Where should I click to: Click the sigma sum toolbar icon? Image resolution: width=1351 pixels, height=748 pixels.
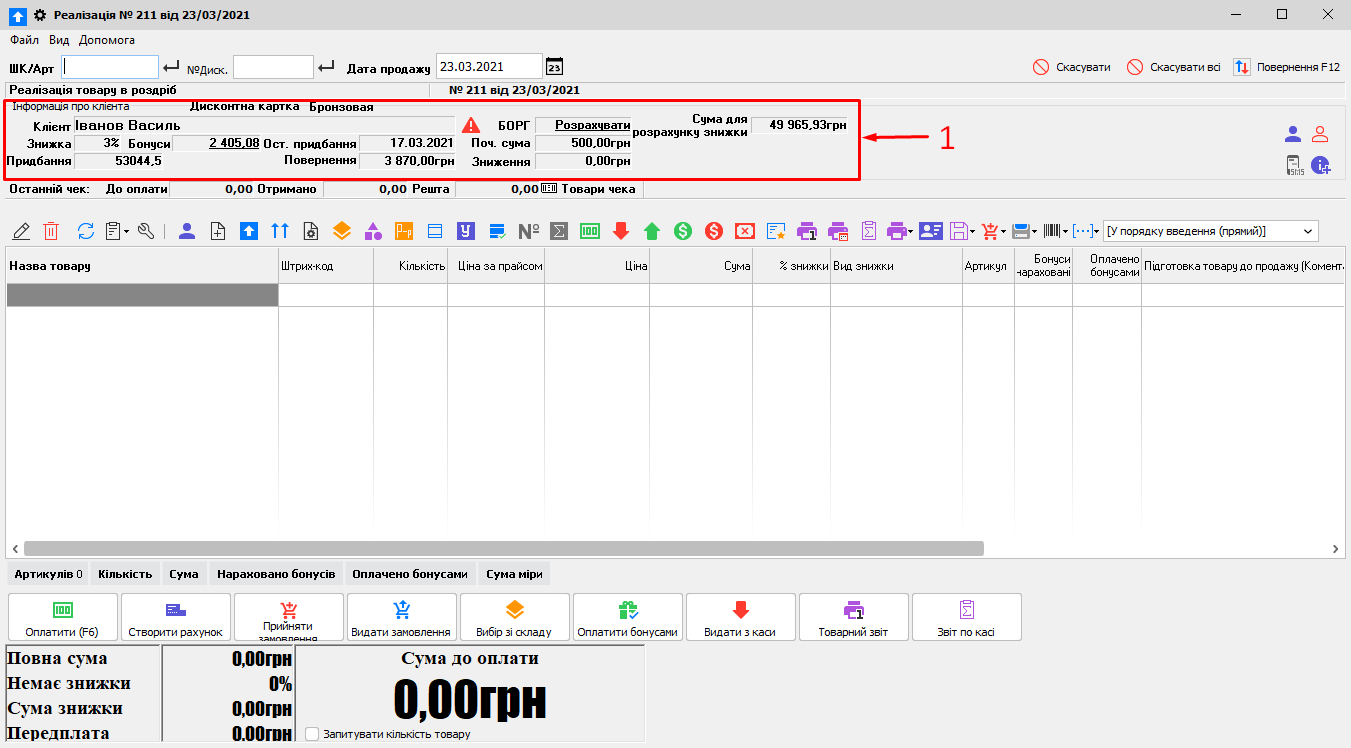coord(560,231)
